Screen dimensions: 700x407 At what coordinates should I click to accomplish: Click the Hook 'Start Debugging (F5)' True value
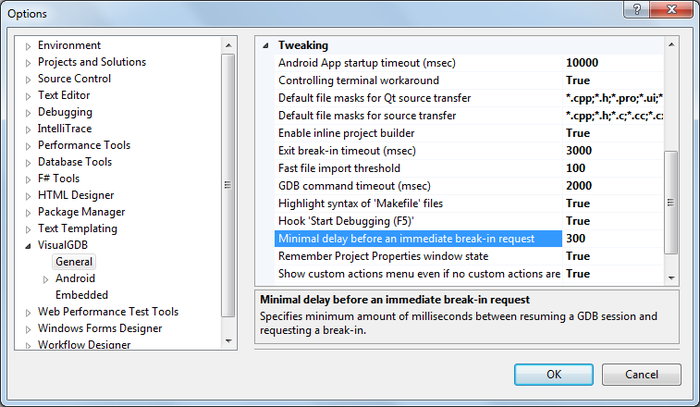pos(613,221)
